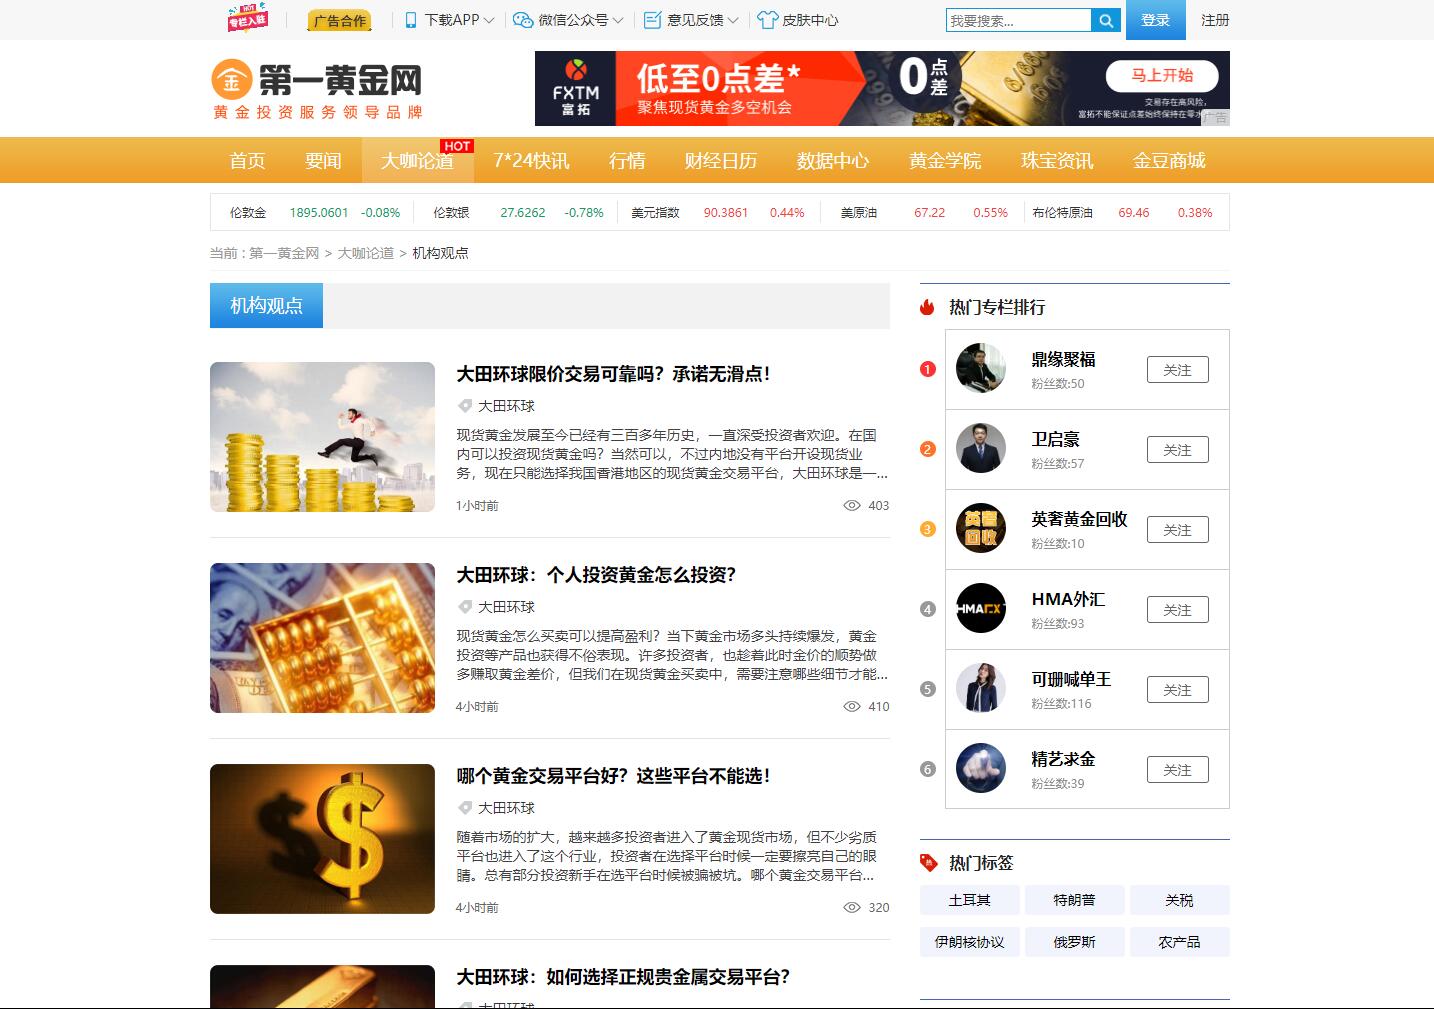This screenshot has width=1434, height=1009.
Task: Click the 皮肤中心 shirt icon
Action: 767,20
